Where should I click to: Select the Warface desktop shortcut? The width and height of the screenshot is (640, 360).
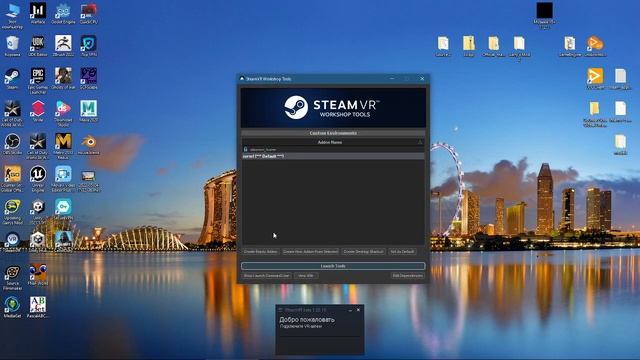tap(38, 13)
